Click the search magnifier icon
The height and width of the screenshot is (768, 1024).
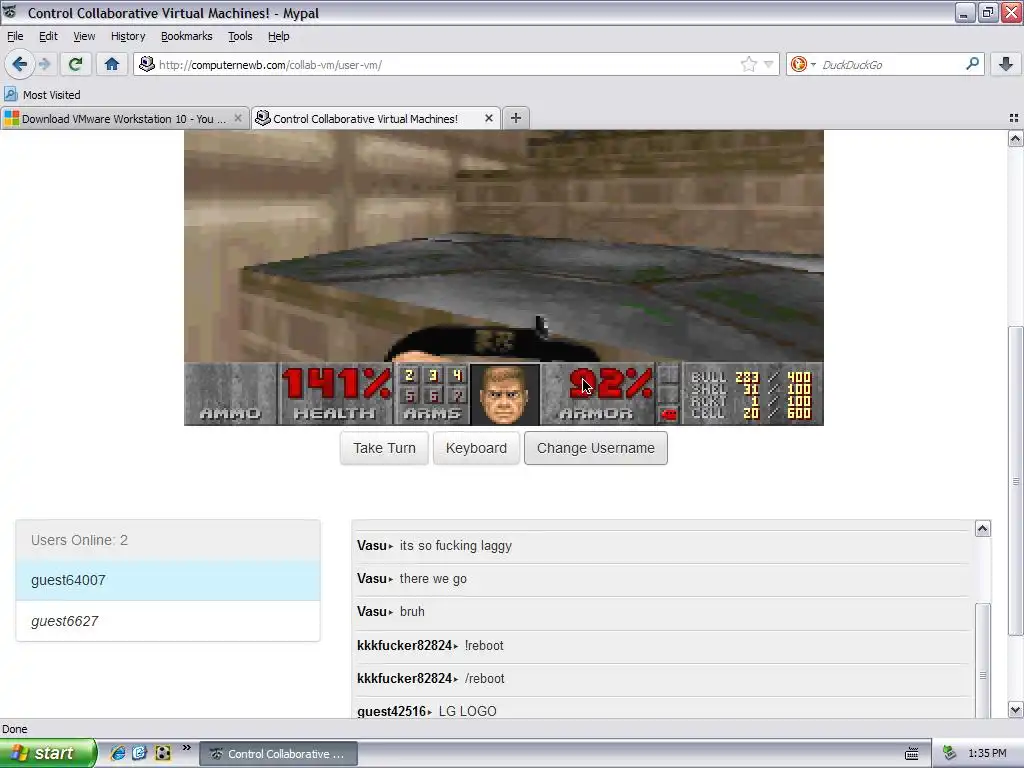pyautogui.click(x=972, y=64)
